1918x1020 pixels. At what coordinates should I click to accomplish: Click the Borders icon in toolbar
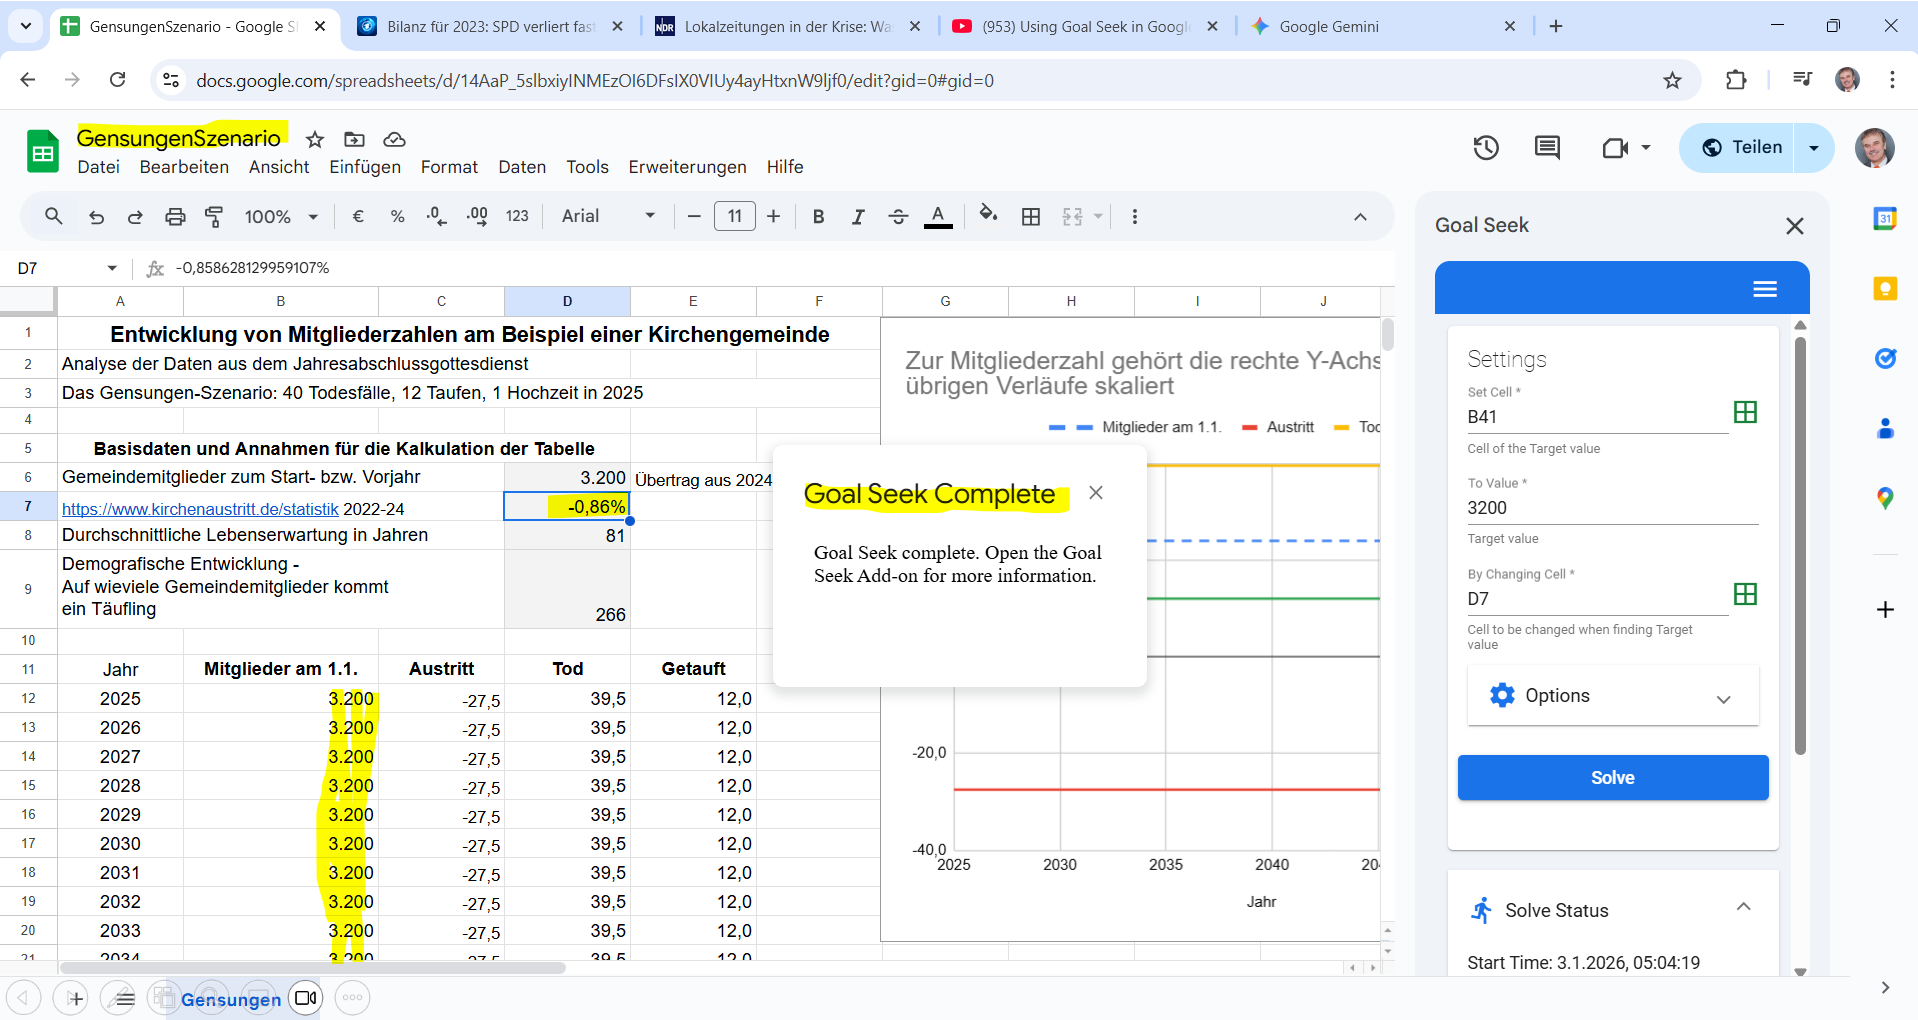(1031, 216)
